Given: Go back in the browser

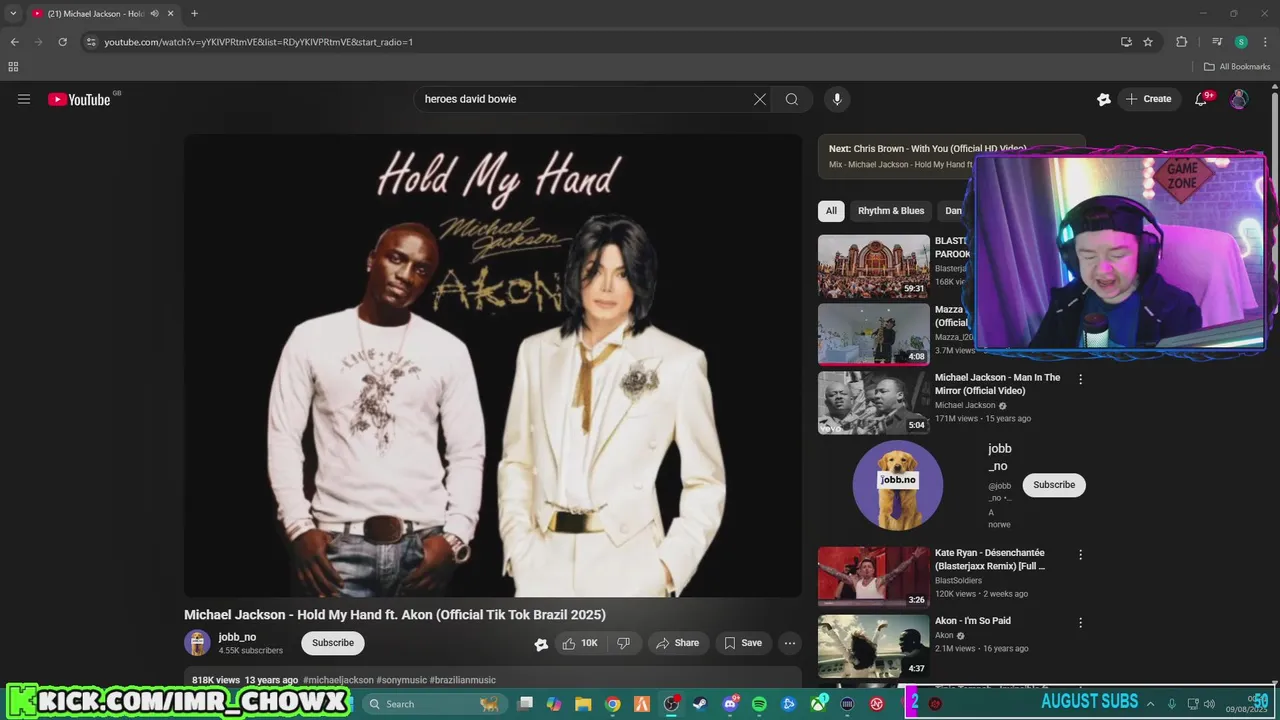Looking at the screenshot, I should click(14, 42).
